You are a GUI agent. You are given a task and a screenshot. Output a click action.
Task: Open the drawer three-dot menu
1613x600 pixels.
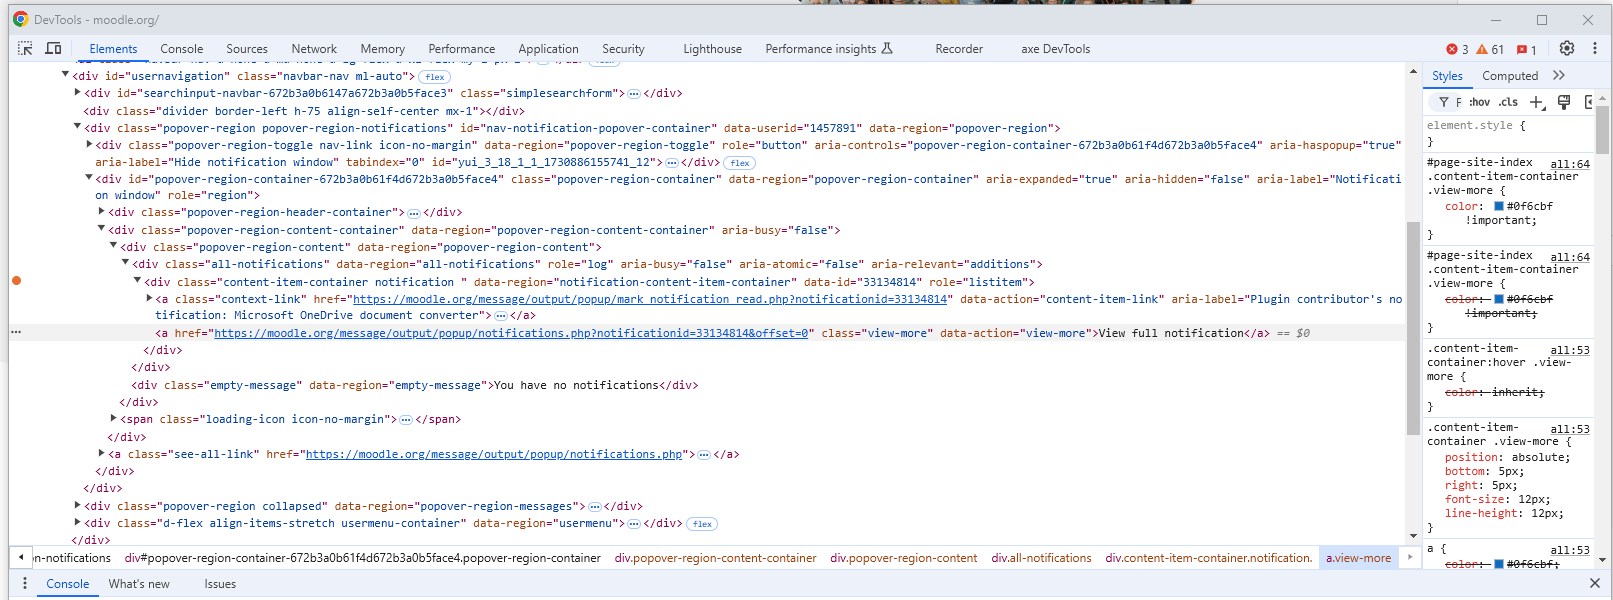coord(25,584)
